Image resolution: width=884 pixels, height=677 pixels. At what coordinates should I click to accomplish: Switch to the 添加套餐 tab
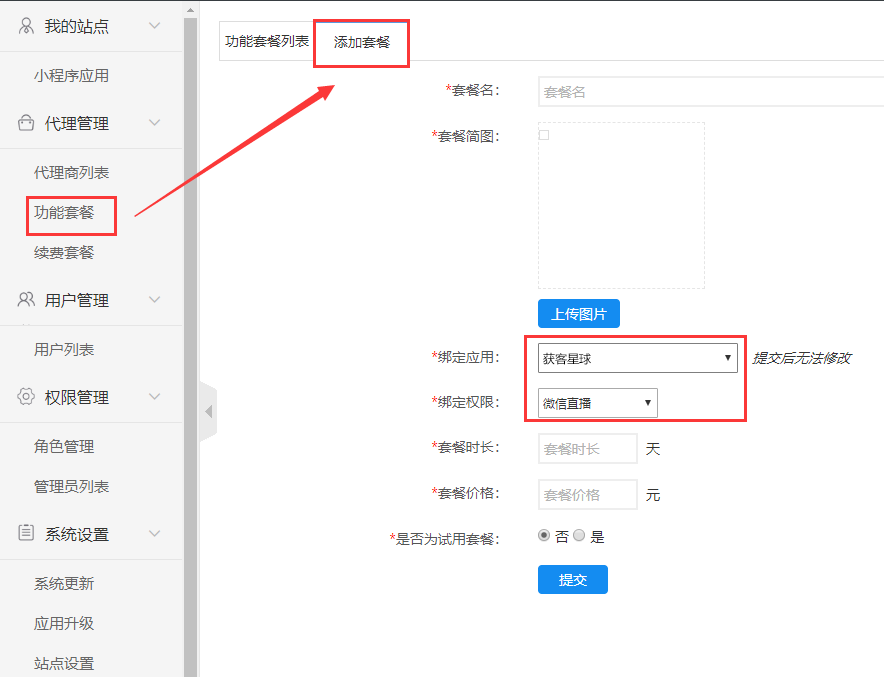[x=362, y=43]
